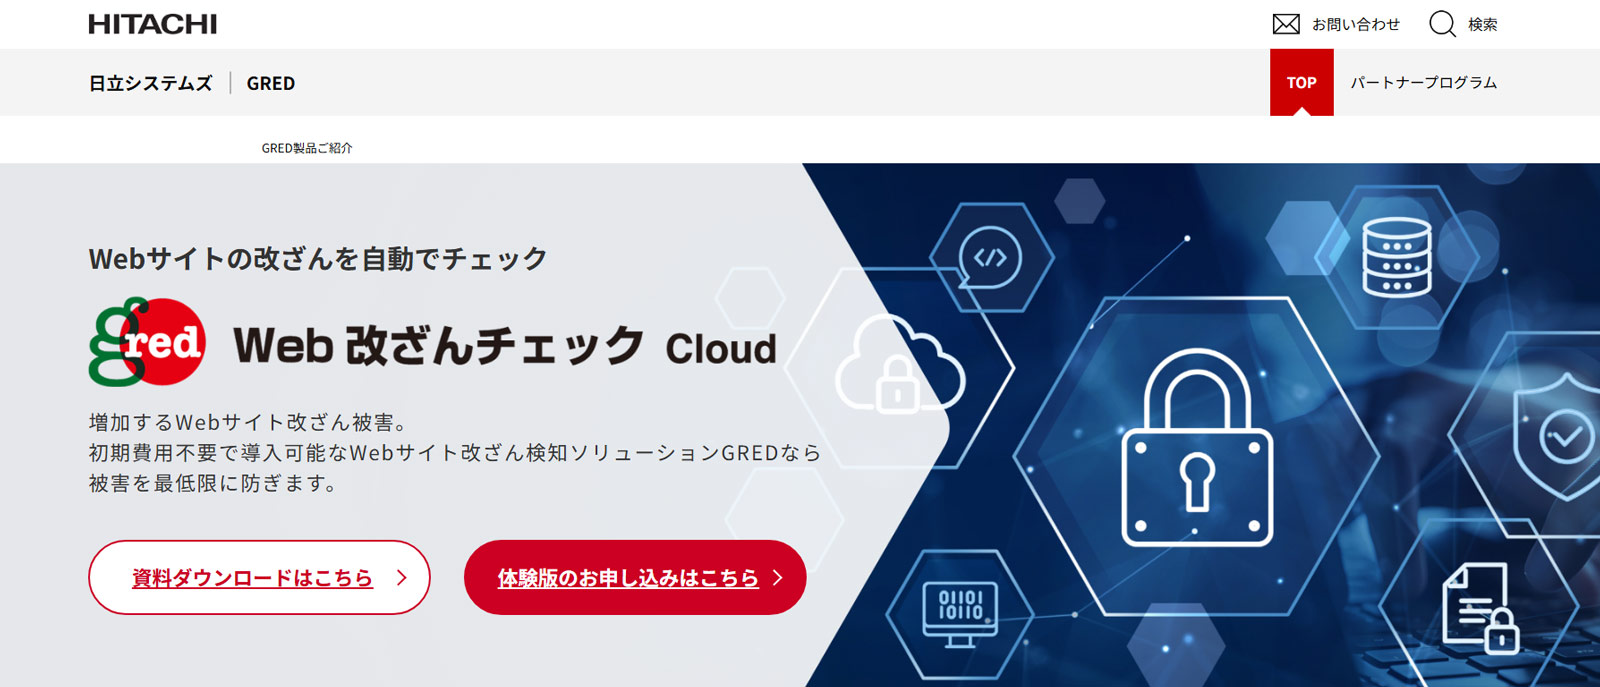The height and width of the screenshot is (687, 1600).
Task: Click the locked document icon
Action: tap(1480, 608)
